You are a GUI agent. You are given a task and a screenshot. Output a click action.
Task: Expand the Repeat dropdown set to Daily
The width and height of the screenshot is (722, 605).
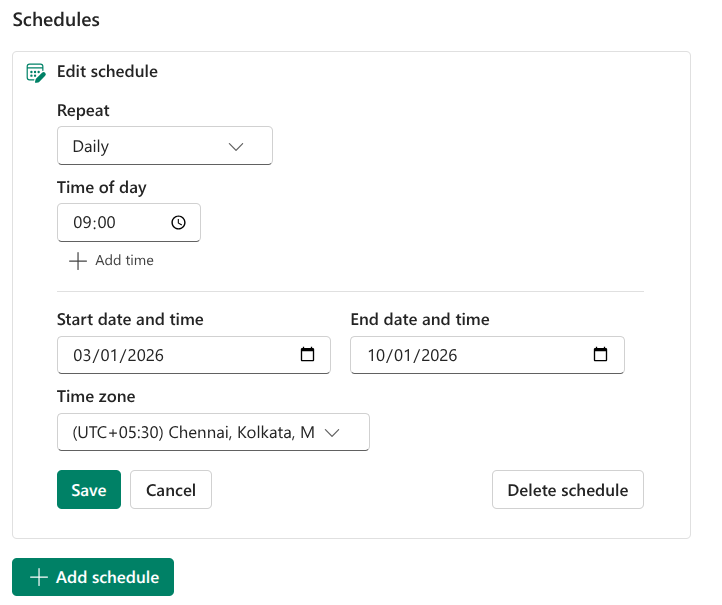[x=164, y=146]
